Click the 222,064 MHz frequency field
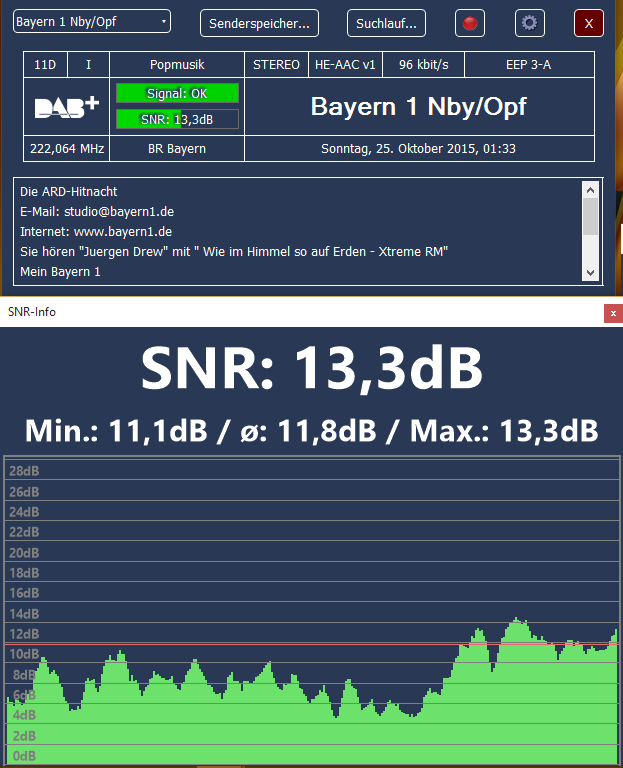623x768 pixels. coord(66,149)
